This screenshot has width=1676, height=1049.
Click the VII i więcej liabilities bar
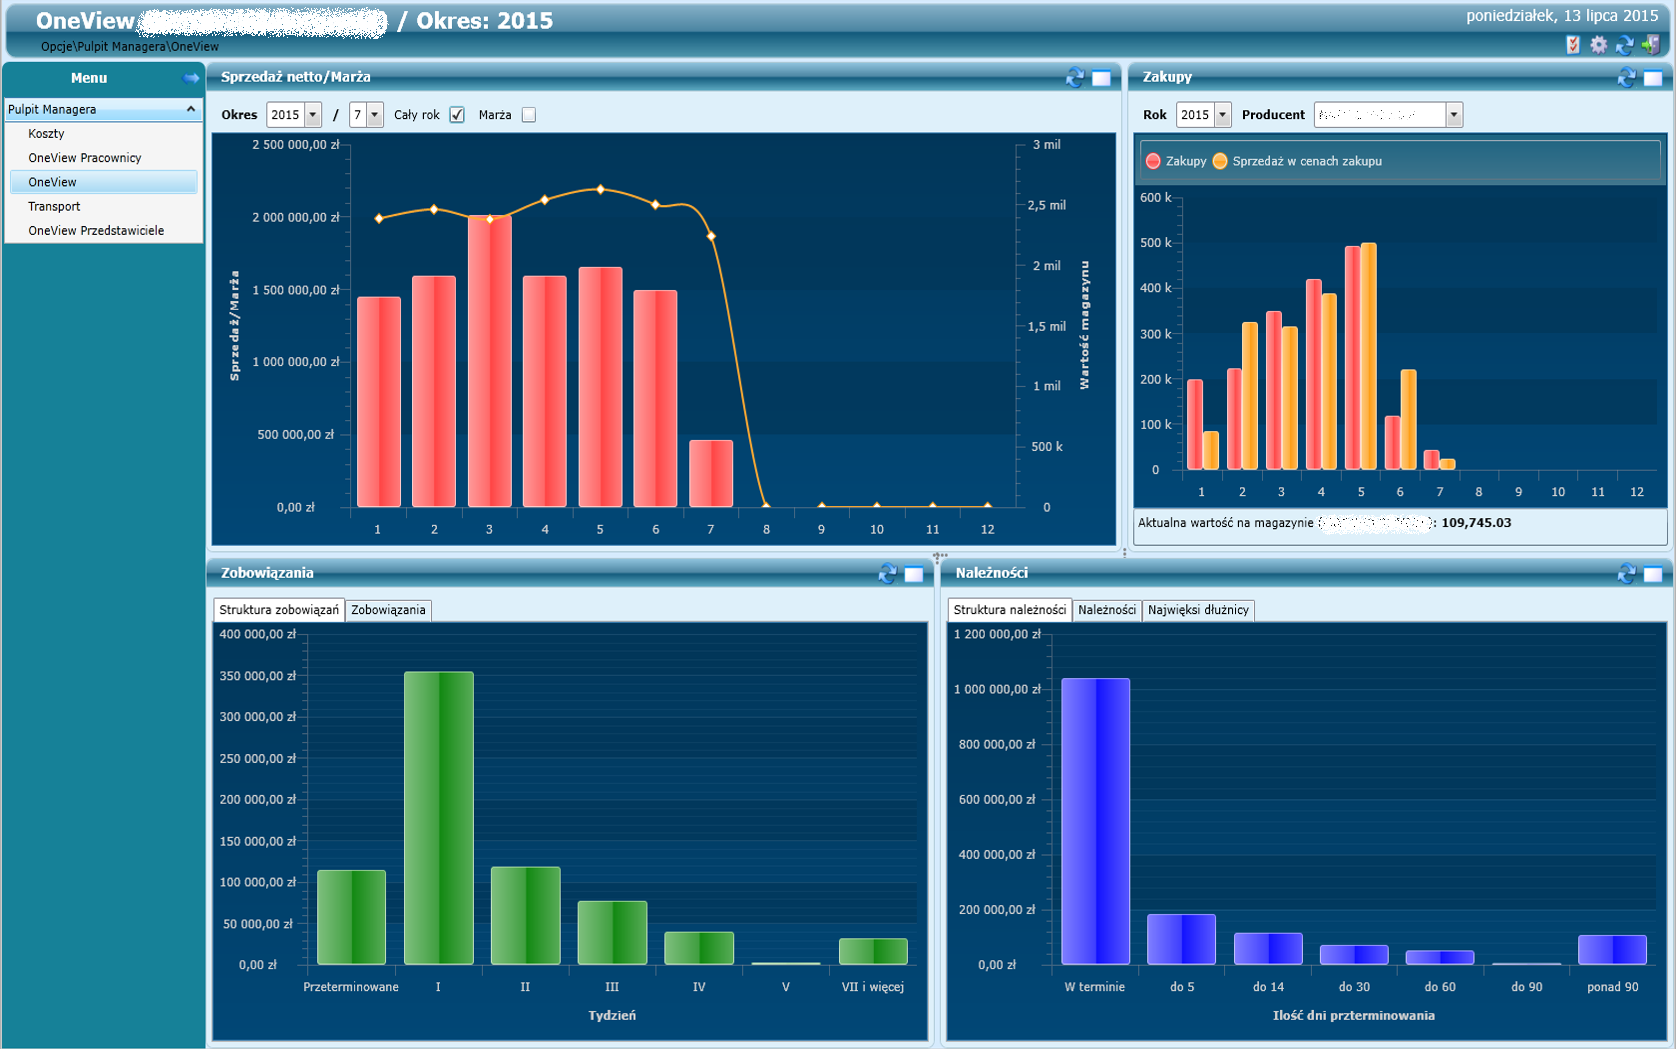[x=873, y=951]
